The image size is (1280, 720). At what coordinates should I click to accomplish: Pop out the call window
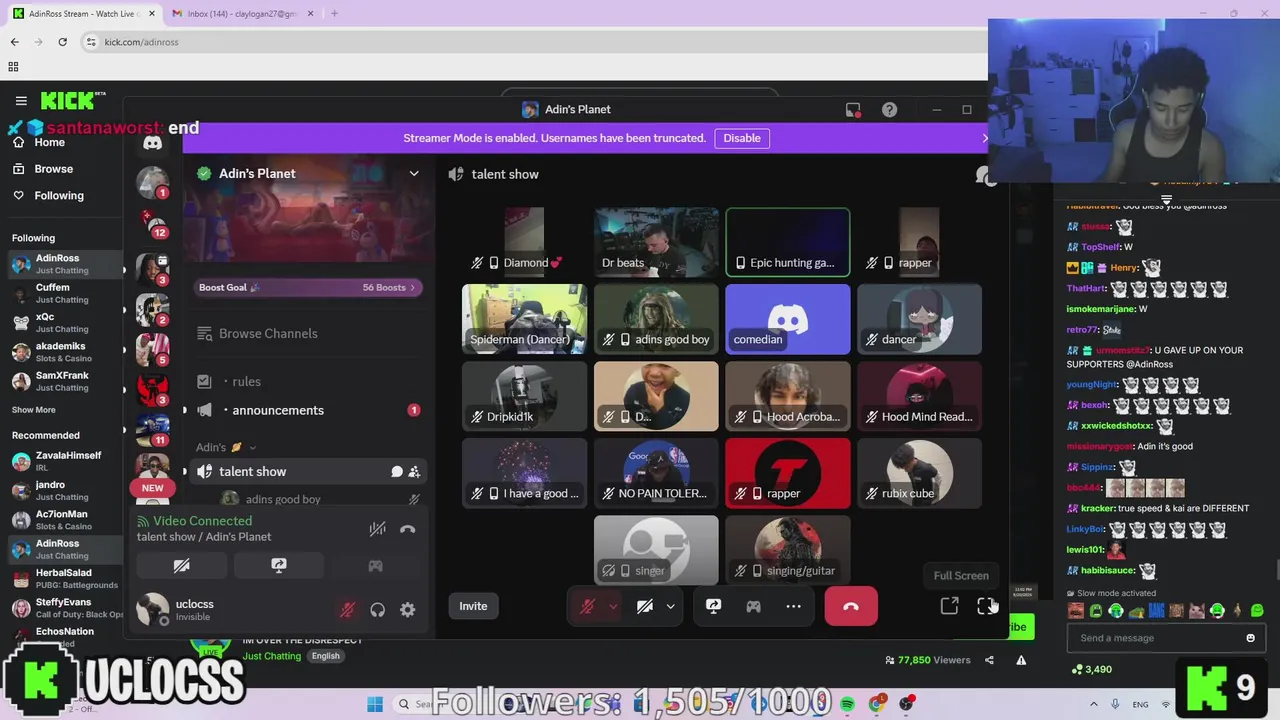(949, 606)
